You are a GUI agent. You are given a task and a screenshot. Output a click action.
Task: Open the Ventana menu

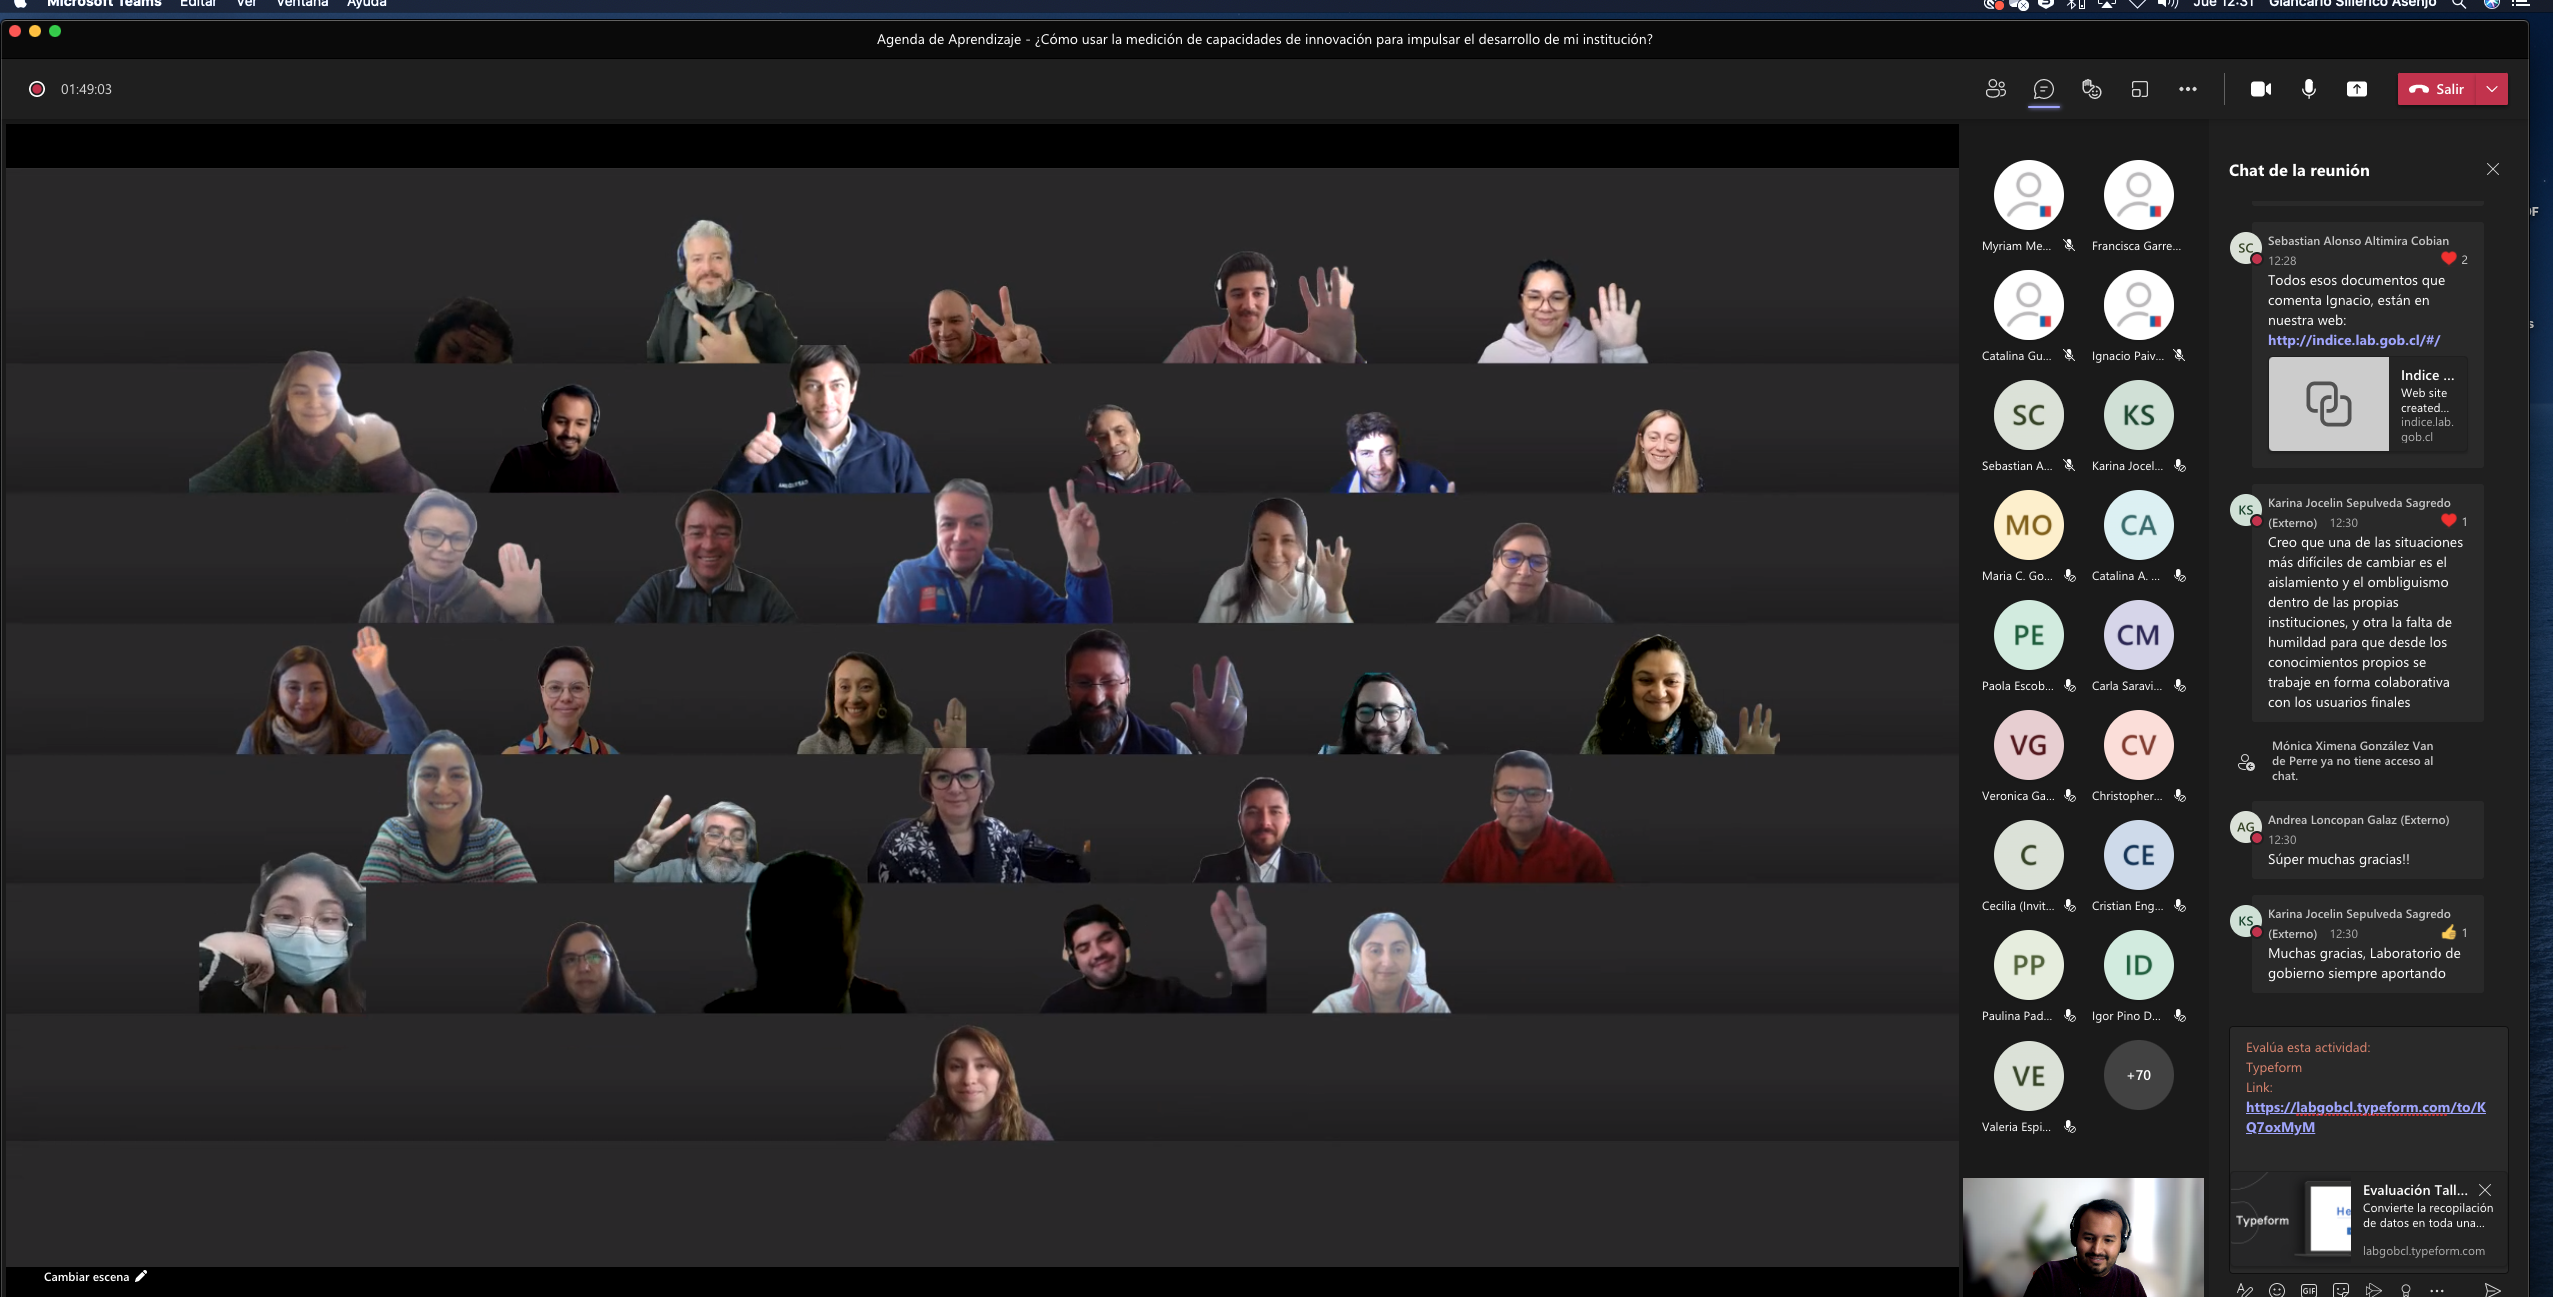(302, 4)
